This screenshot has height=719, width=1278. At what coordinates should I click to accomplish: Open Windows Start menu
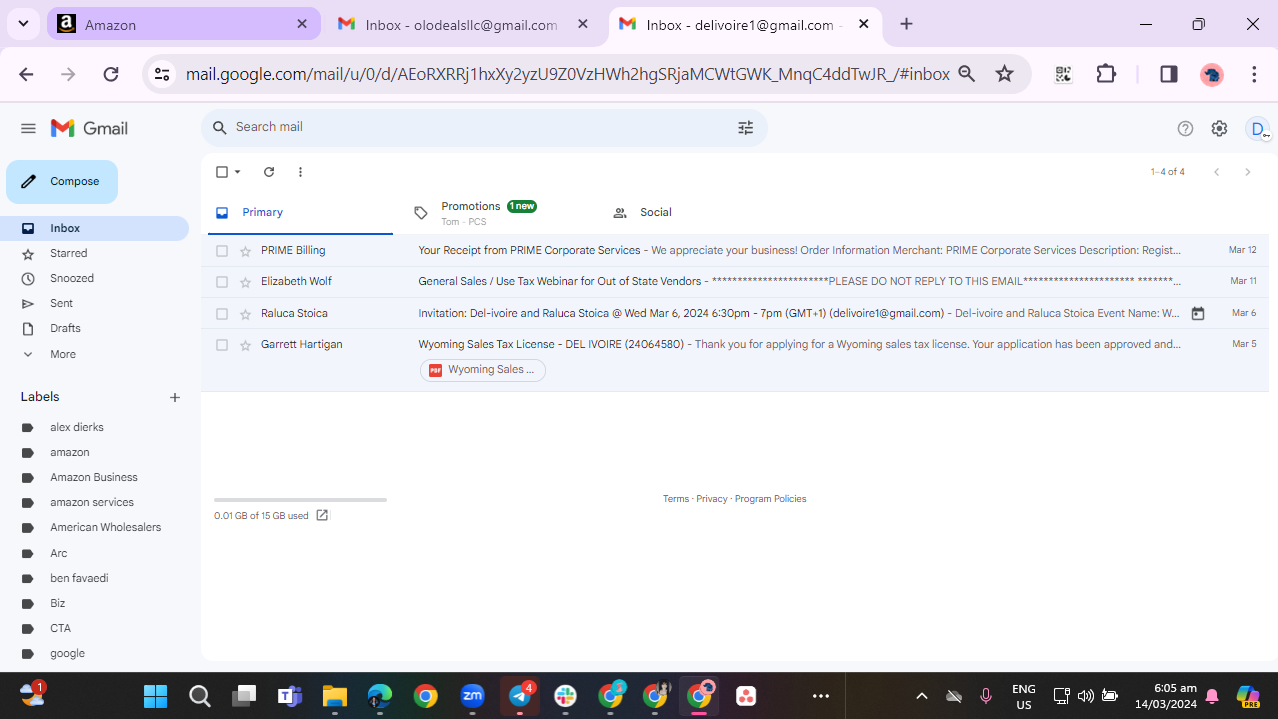pyautogui.click(x=155, y=696)
